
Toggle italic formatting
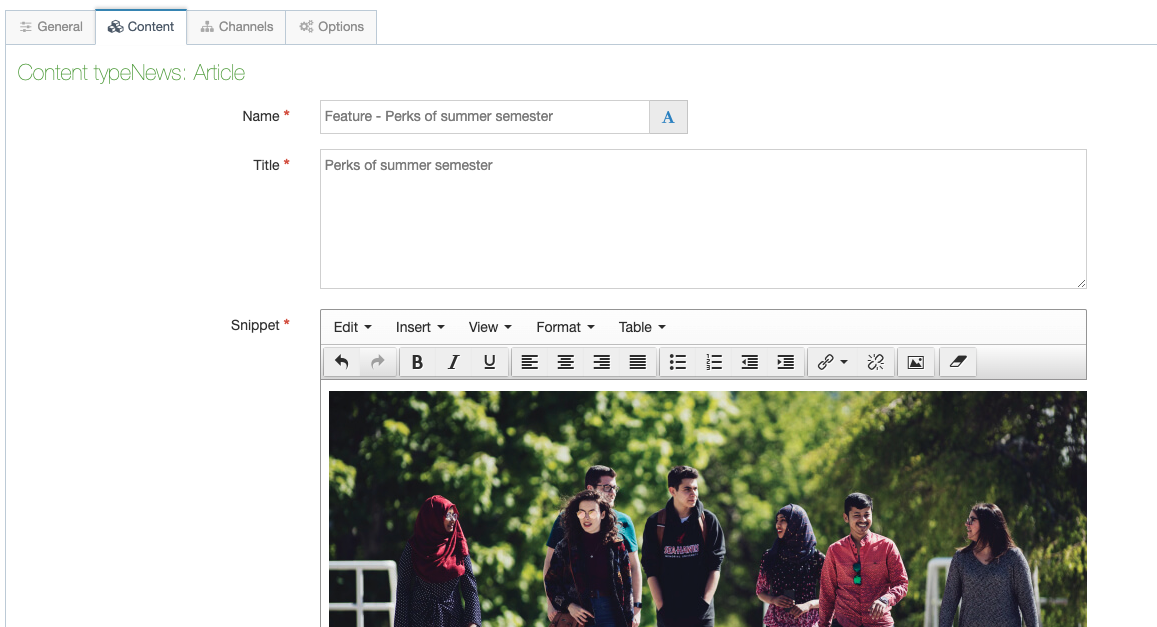tap(453, 362)
